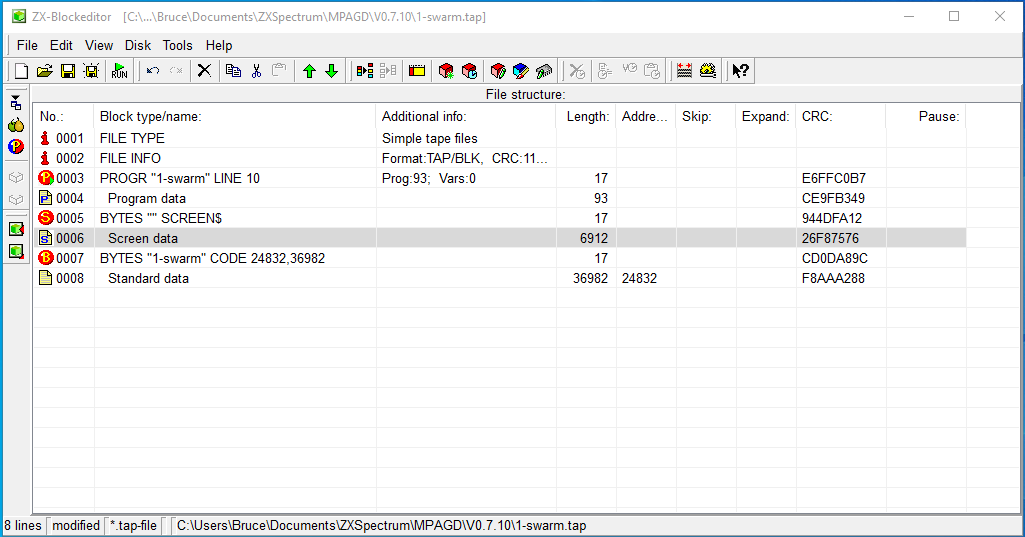The width and height of the screenshot is (1025, 537).
Task: Click the green RUN toolbar icon
Action: [x=119, y=71]
